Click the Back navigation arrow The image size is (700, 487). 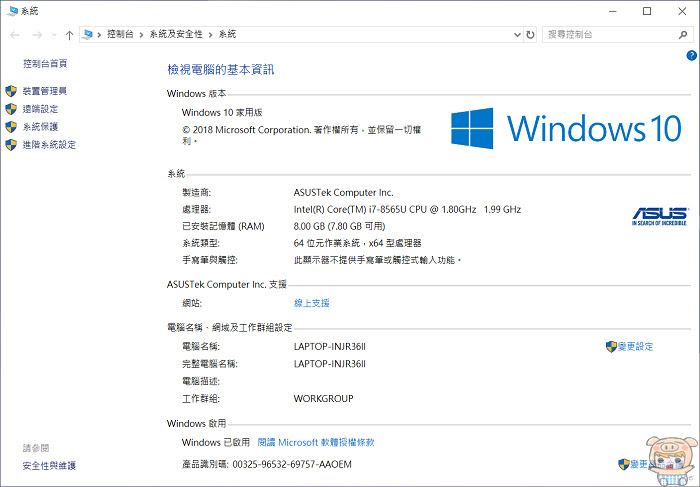(x=15, y=35)
